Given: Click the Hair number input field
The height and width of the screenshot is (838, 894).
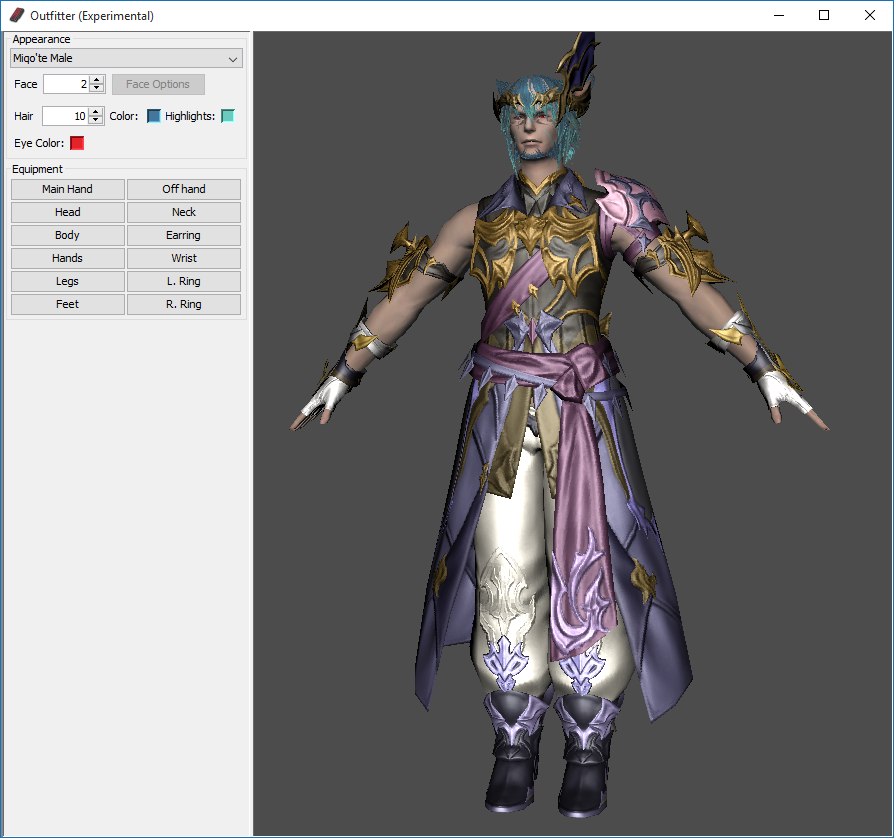Looking at the screenshot, I should (x=65, y=117).
